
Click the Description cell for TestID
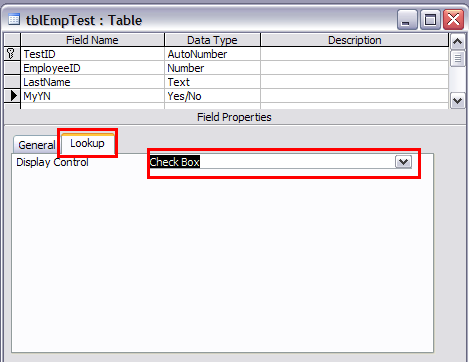coord(355,54)
